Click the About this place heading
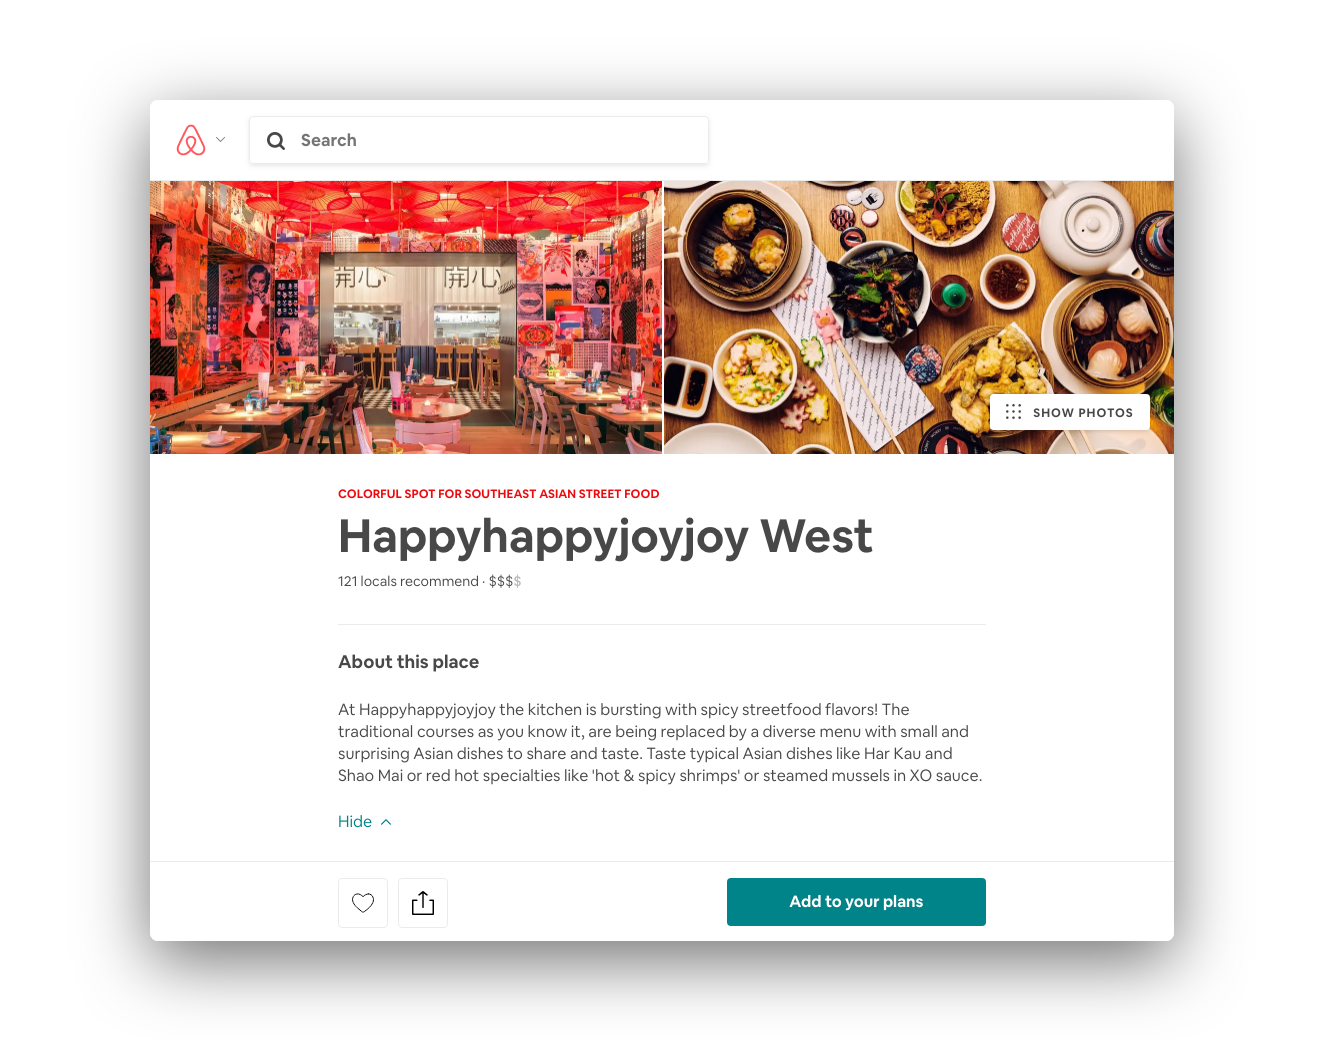Viewport: 1324px width, 1041px height. coord(408,662)
